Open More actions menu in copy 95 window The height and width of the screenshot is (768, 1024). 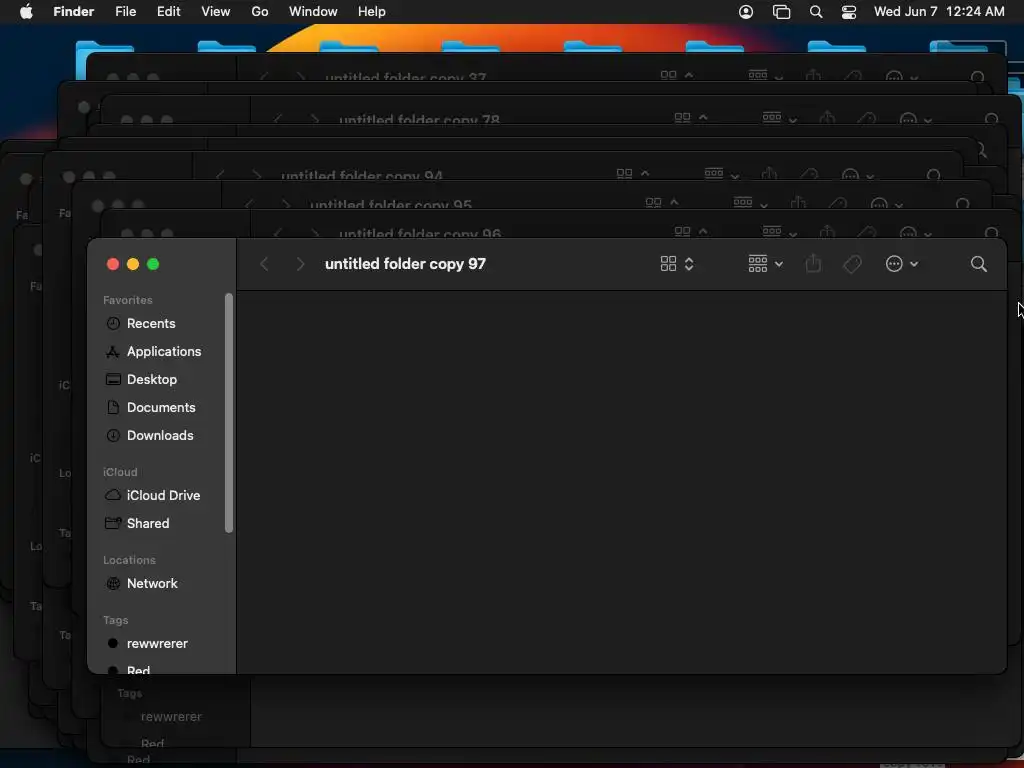coord(886,204)
